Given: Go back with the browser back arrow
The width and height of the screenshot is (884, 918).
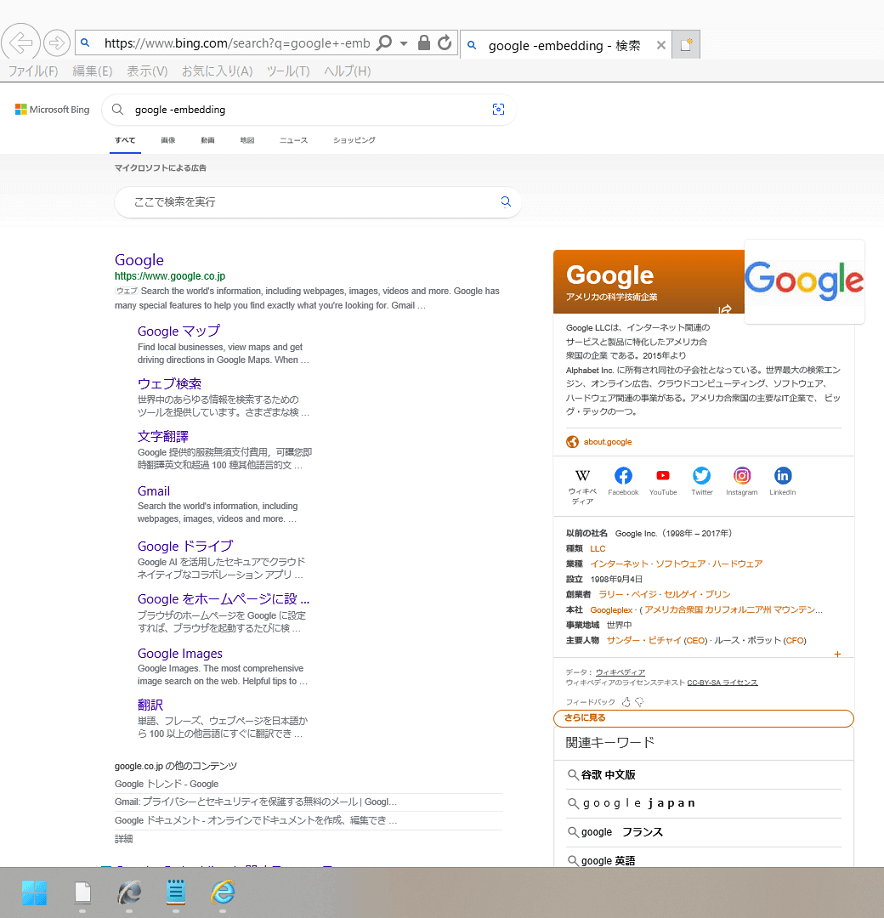Looking at the screenshot, I should pos(21,43).
